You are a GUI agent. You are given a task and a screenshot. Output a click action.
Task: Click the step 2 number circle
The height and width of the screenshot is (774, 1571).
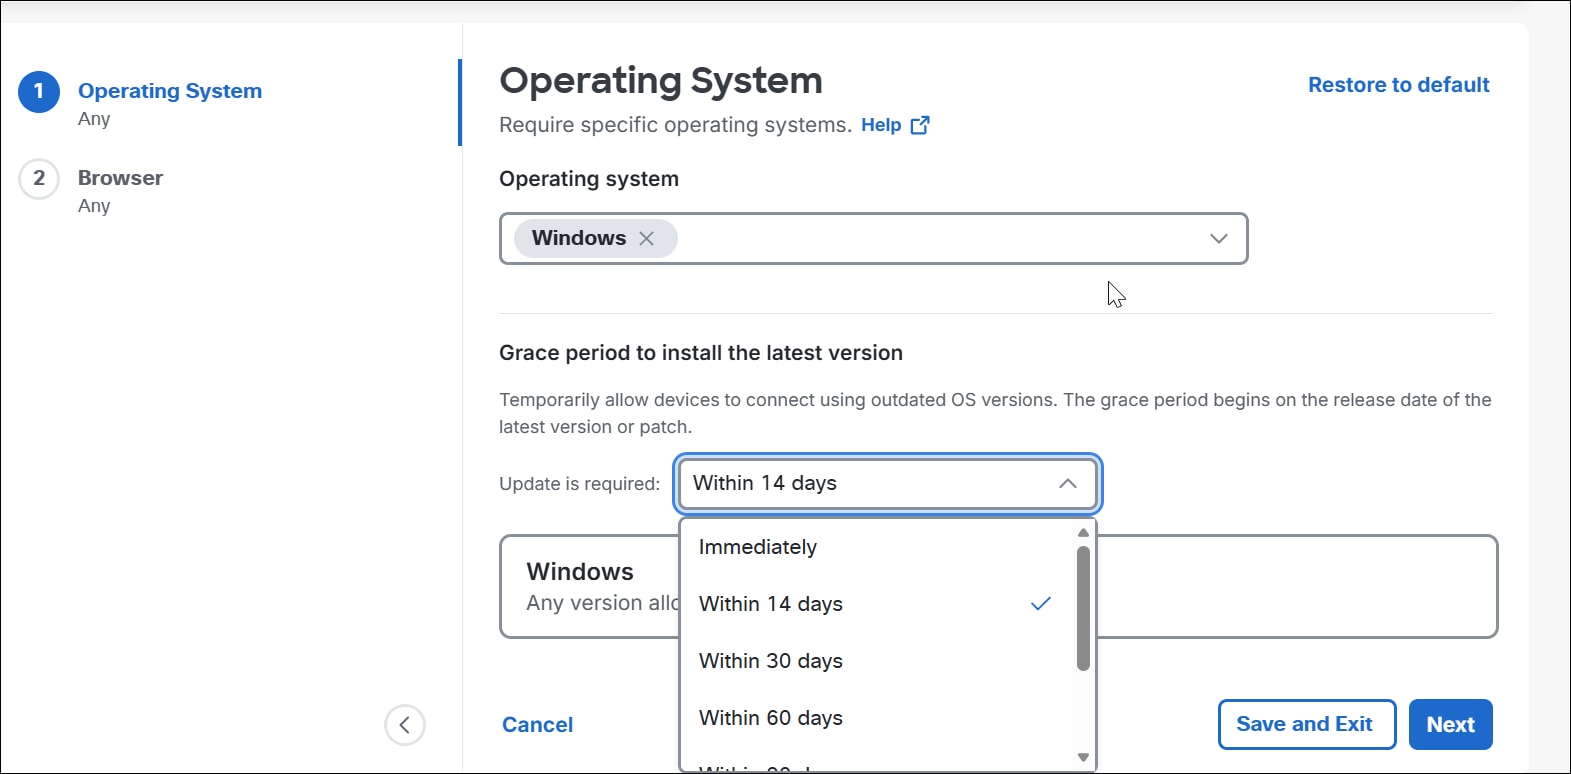[x=39, y=179]
